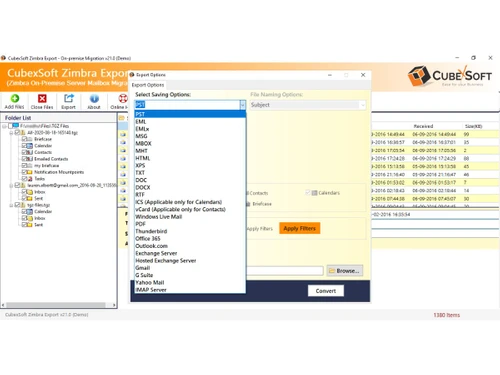Click the orange Apply Filters button
500x375 pixels.
click(300, 228)
